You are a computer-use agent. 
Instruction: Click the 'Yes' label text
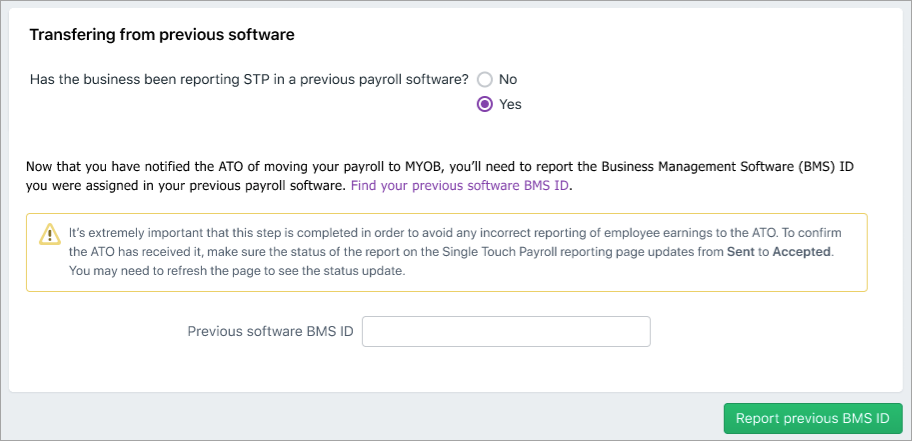pyautogui.click(x=510, y=104)
